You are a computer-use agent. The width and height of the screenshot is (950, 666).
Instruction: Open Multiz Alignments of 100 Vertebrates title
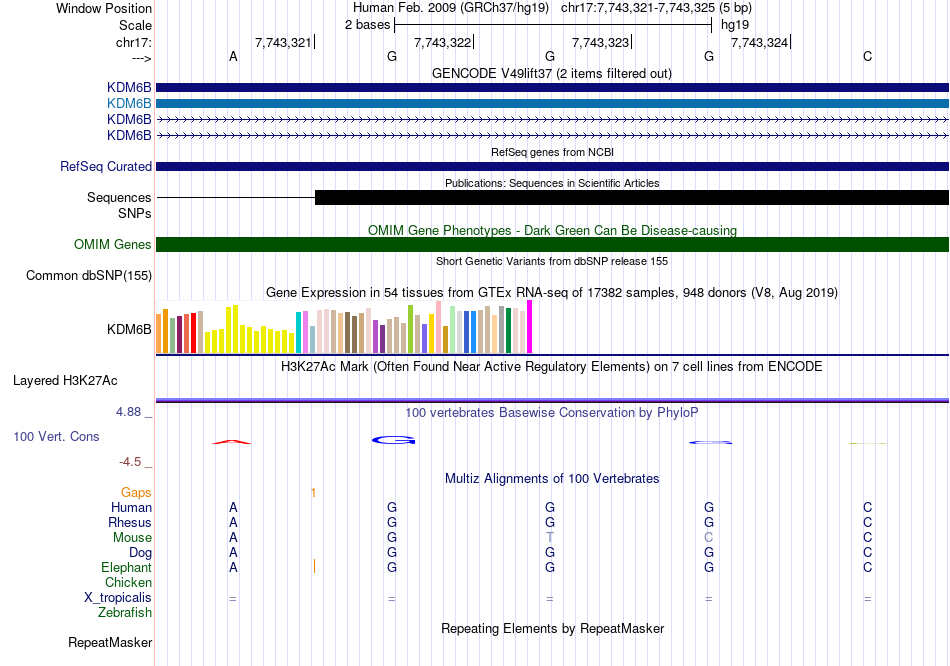(552, 479)
